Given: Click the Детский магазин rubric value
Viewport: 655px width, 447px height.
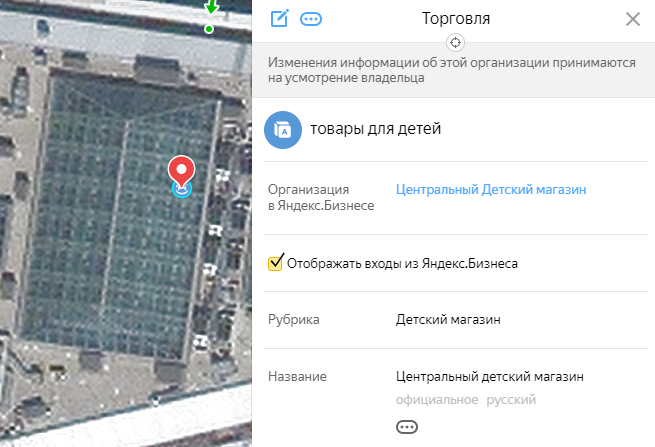Looking at the screenshot, I should point(448,320).
